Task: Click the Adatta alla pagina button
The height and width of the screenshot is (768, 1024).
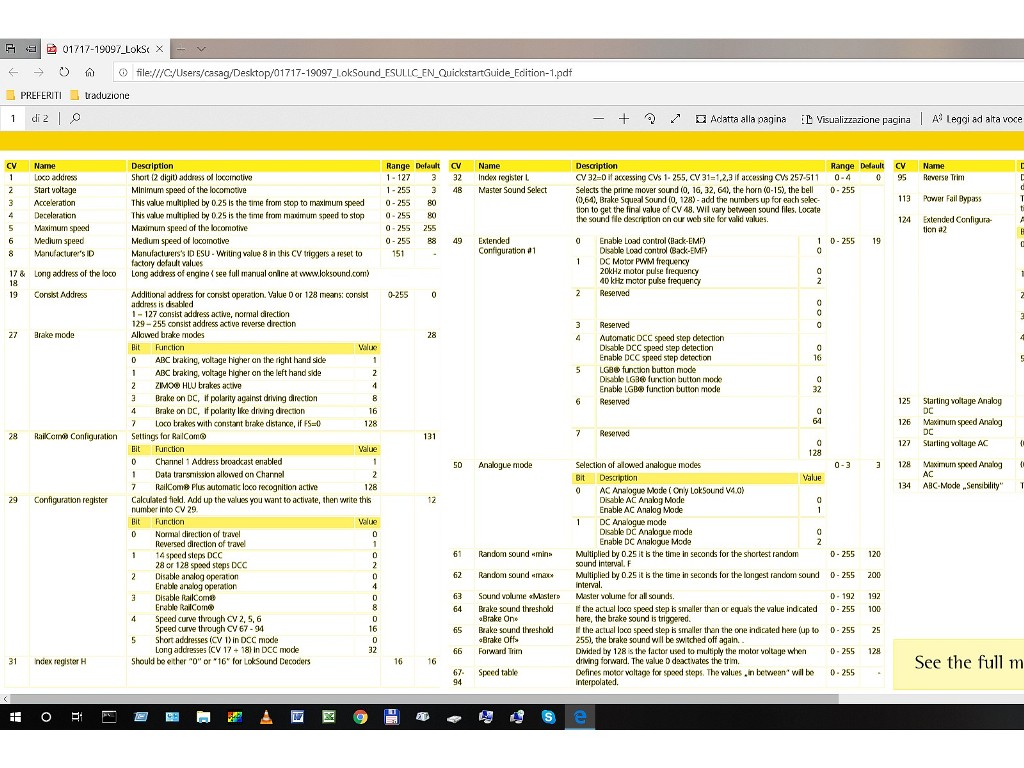Action: point(740,119)
